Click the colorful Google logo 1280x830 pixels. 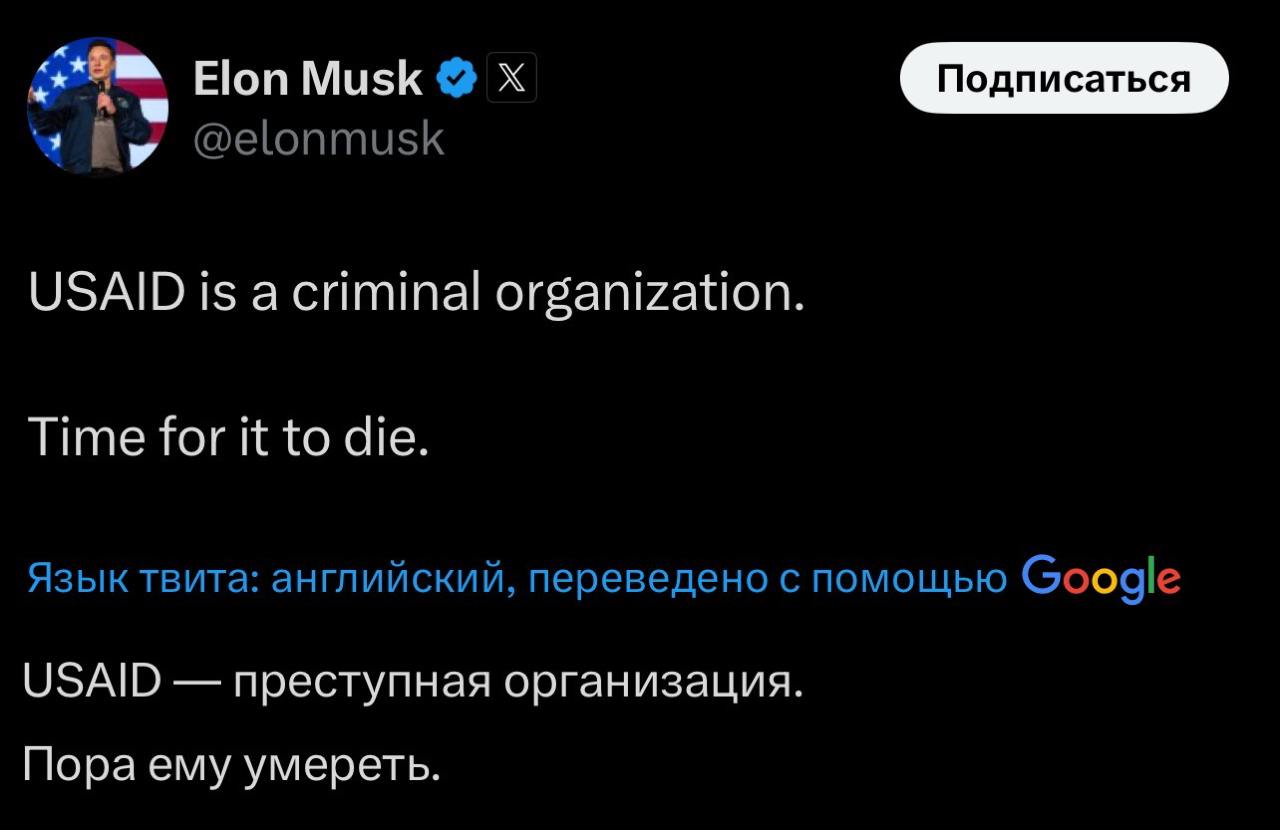[1101, 577]
